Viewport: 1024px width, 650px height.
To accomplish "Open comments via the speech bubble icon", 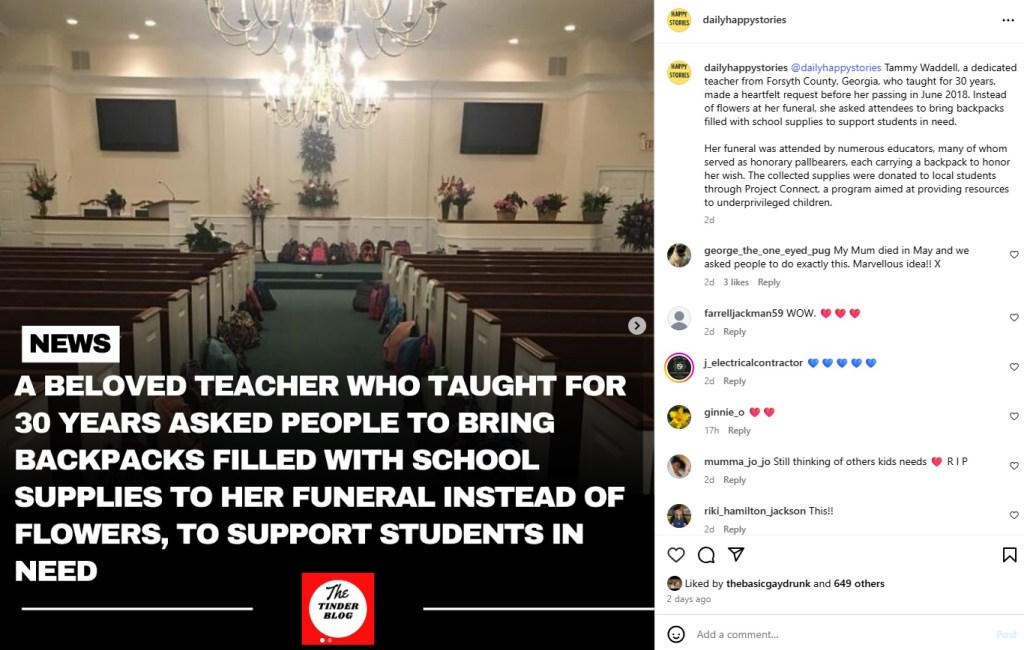I will coord(706,555).
